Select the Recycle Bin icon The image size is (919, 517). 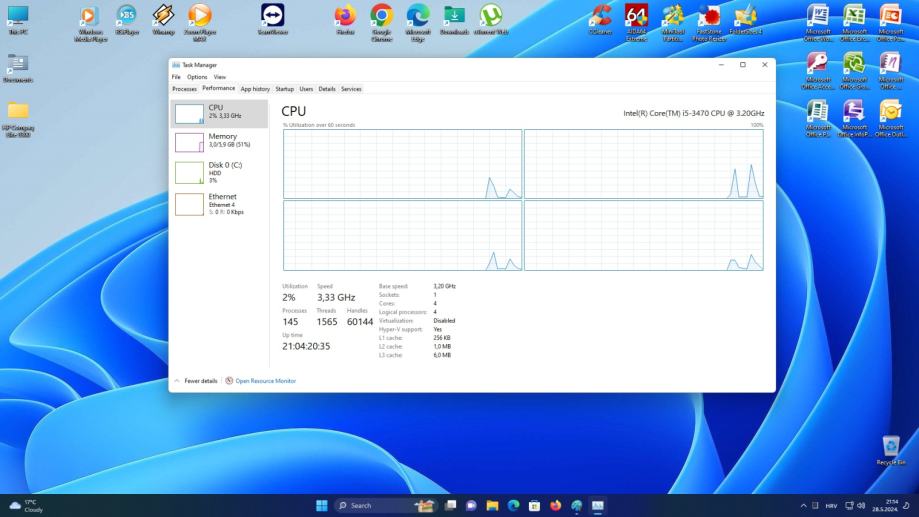coord(890,448)
